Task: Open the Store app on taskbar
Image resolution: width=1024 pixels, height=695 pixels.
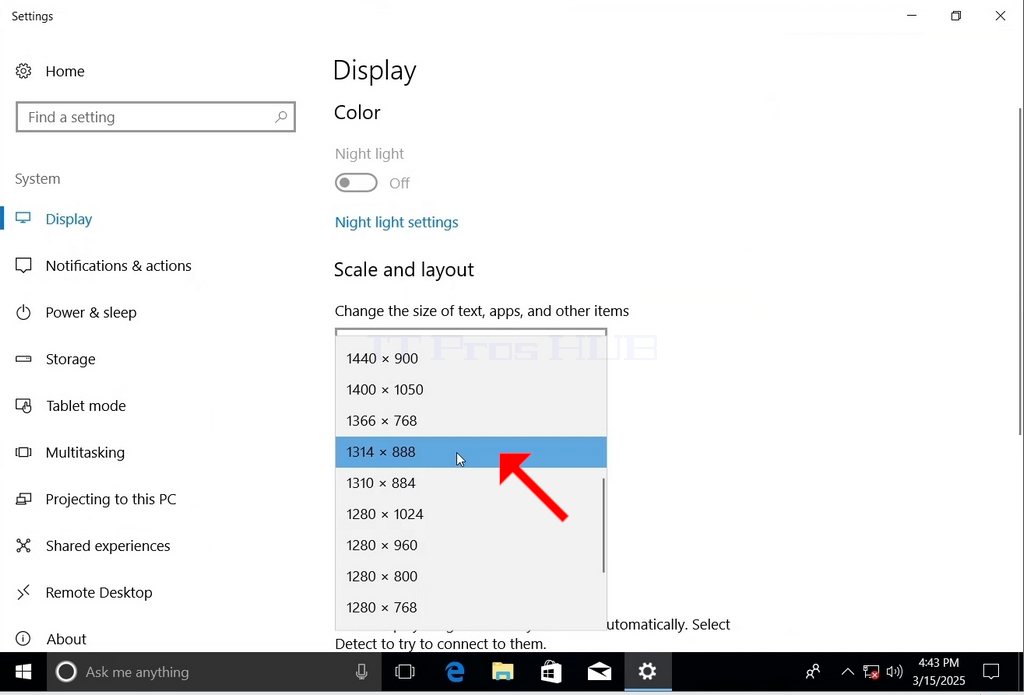Action: (551, 671)
